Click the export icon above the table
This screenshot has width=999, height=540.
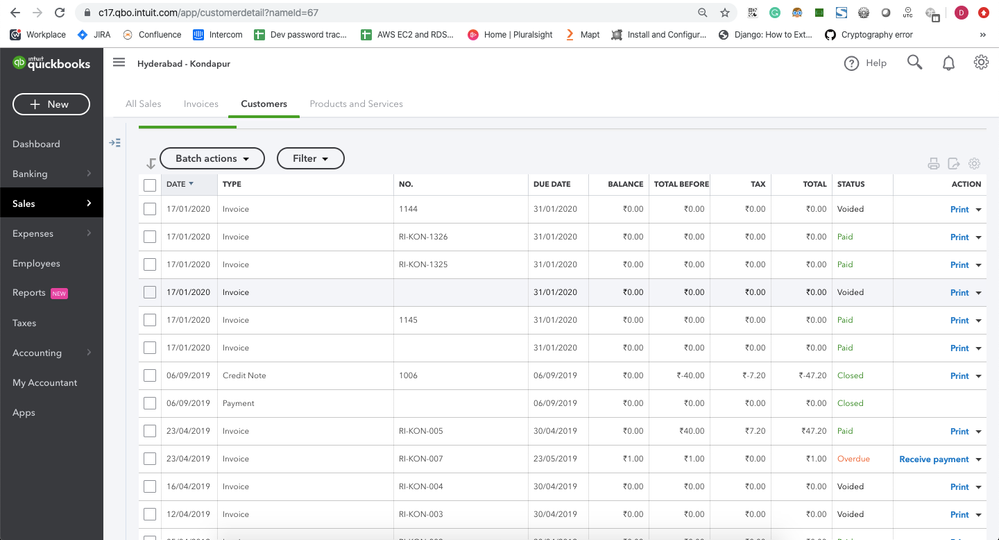click(954, 164)
